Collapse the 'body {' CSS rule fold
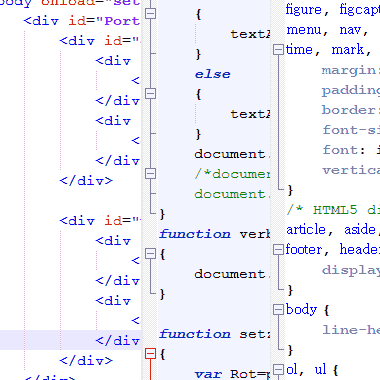 pyautogui.click(x=278, y=310)
